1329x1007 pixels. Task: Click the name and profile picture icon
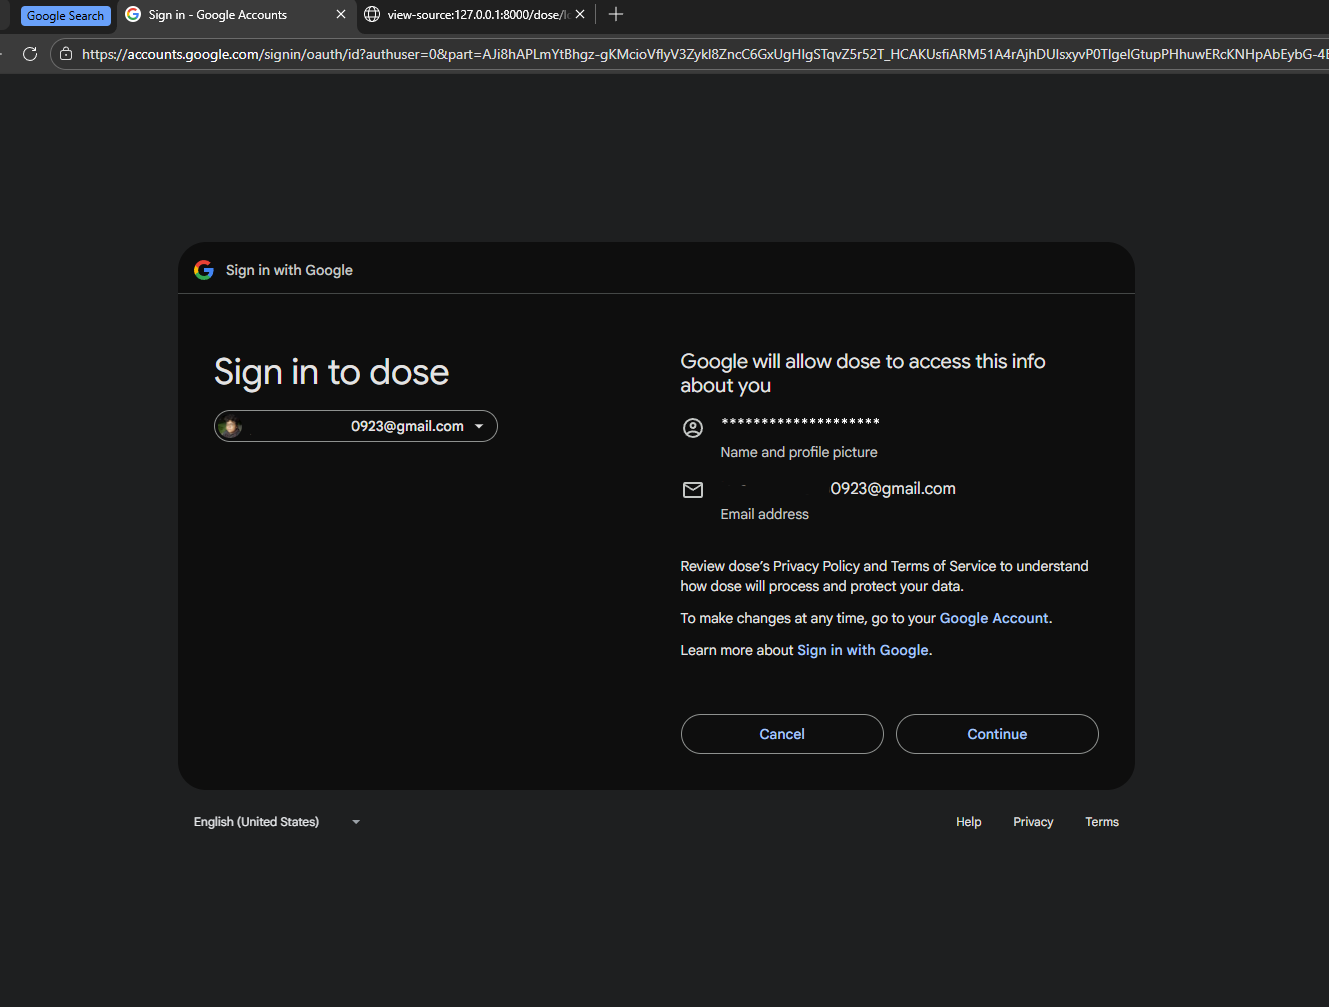[693, 428]
